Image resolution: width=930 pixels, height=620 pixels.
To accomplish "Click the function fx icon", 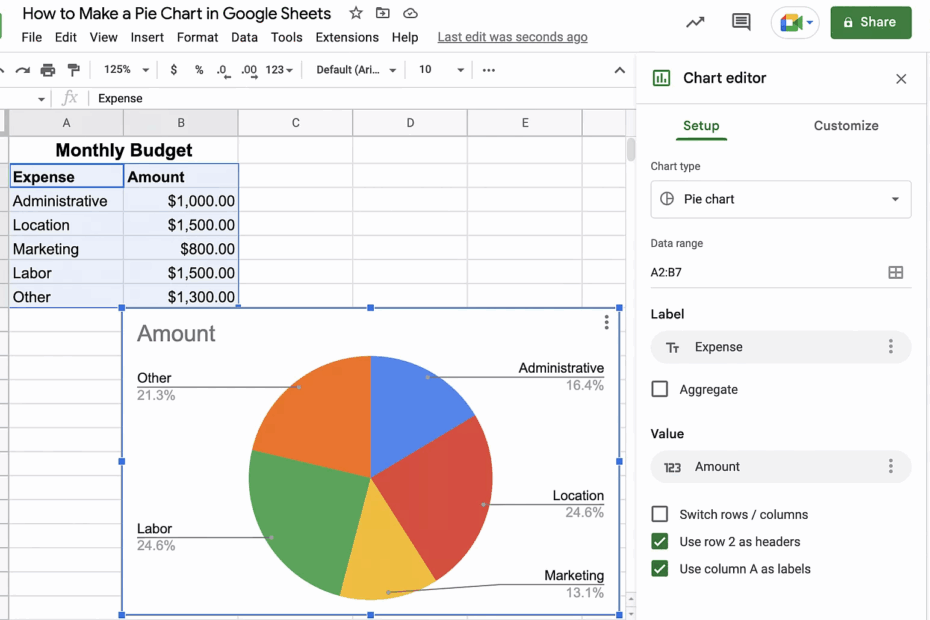I will tap(70, 98).
